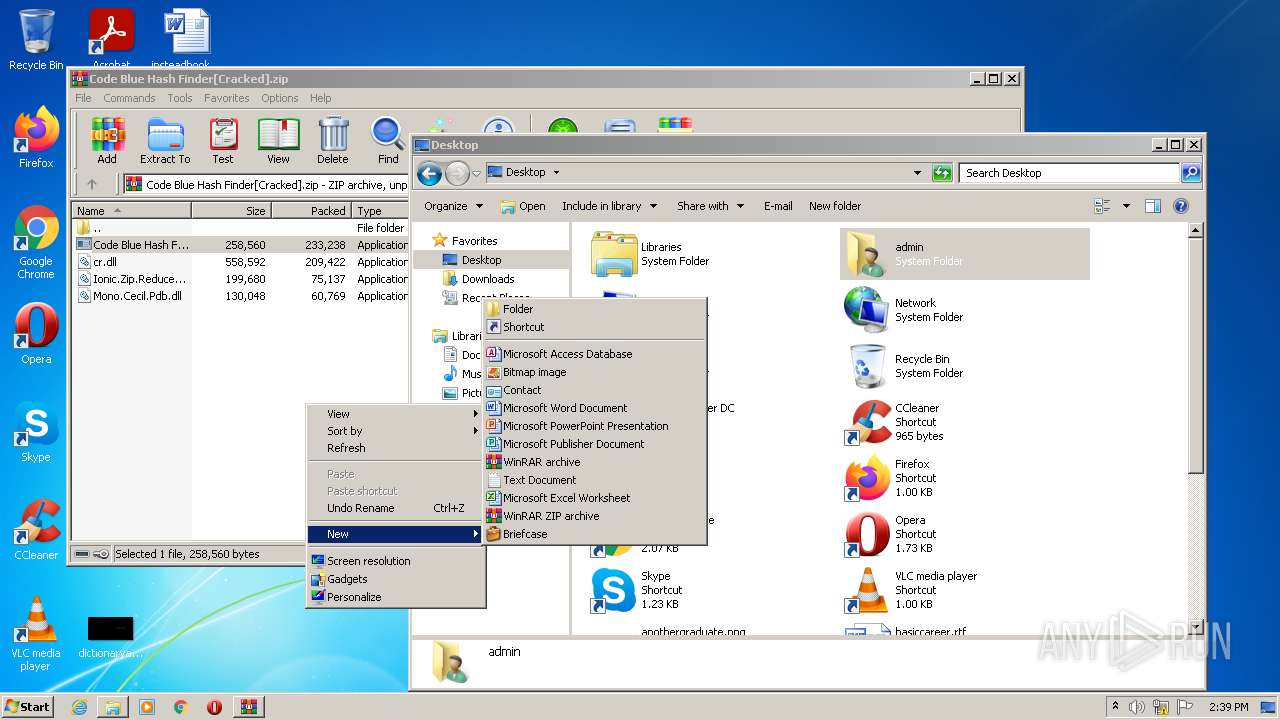This screenshot has height=720, width=1280.
Task: Open the Share with dropdown
Action: pyautogui.click(x=711, y=206)
